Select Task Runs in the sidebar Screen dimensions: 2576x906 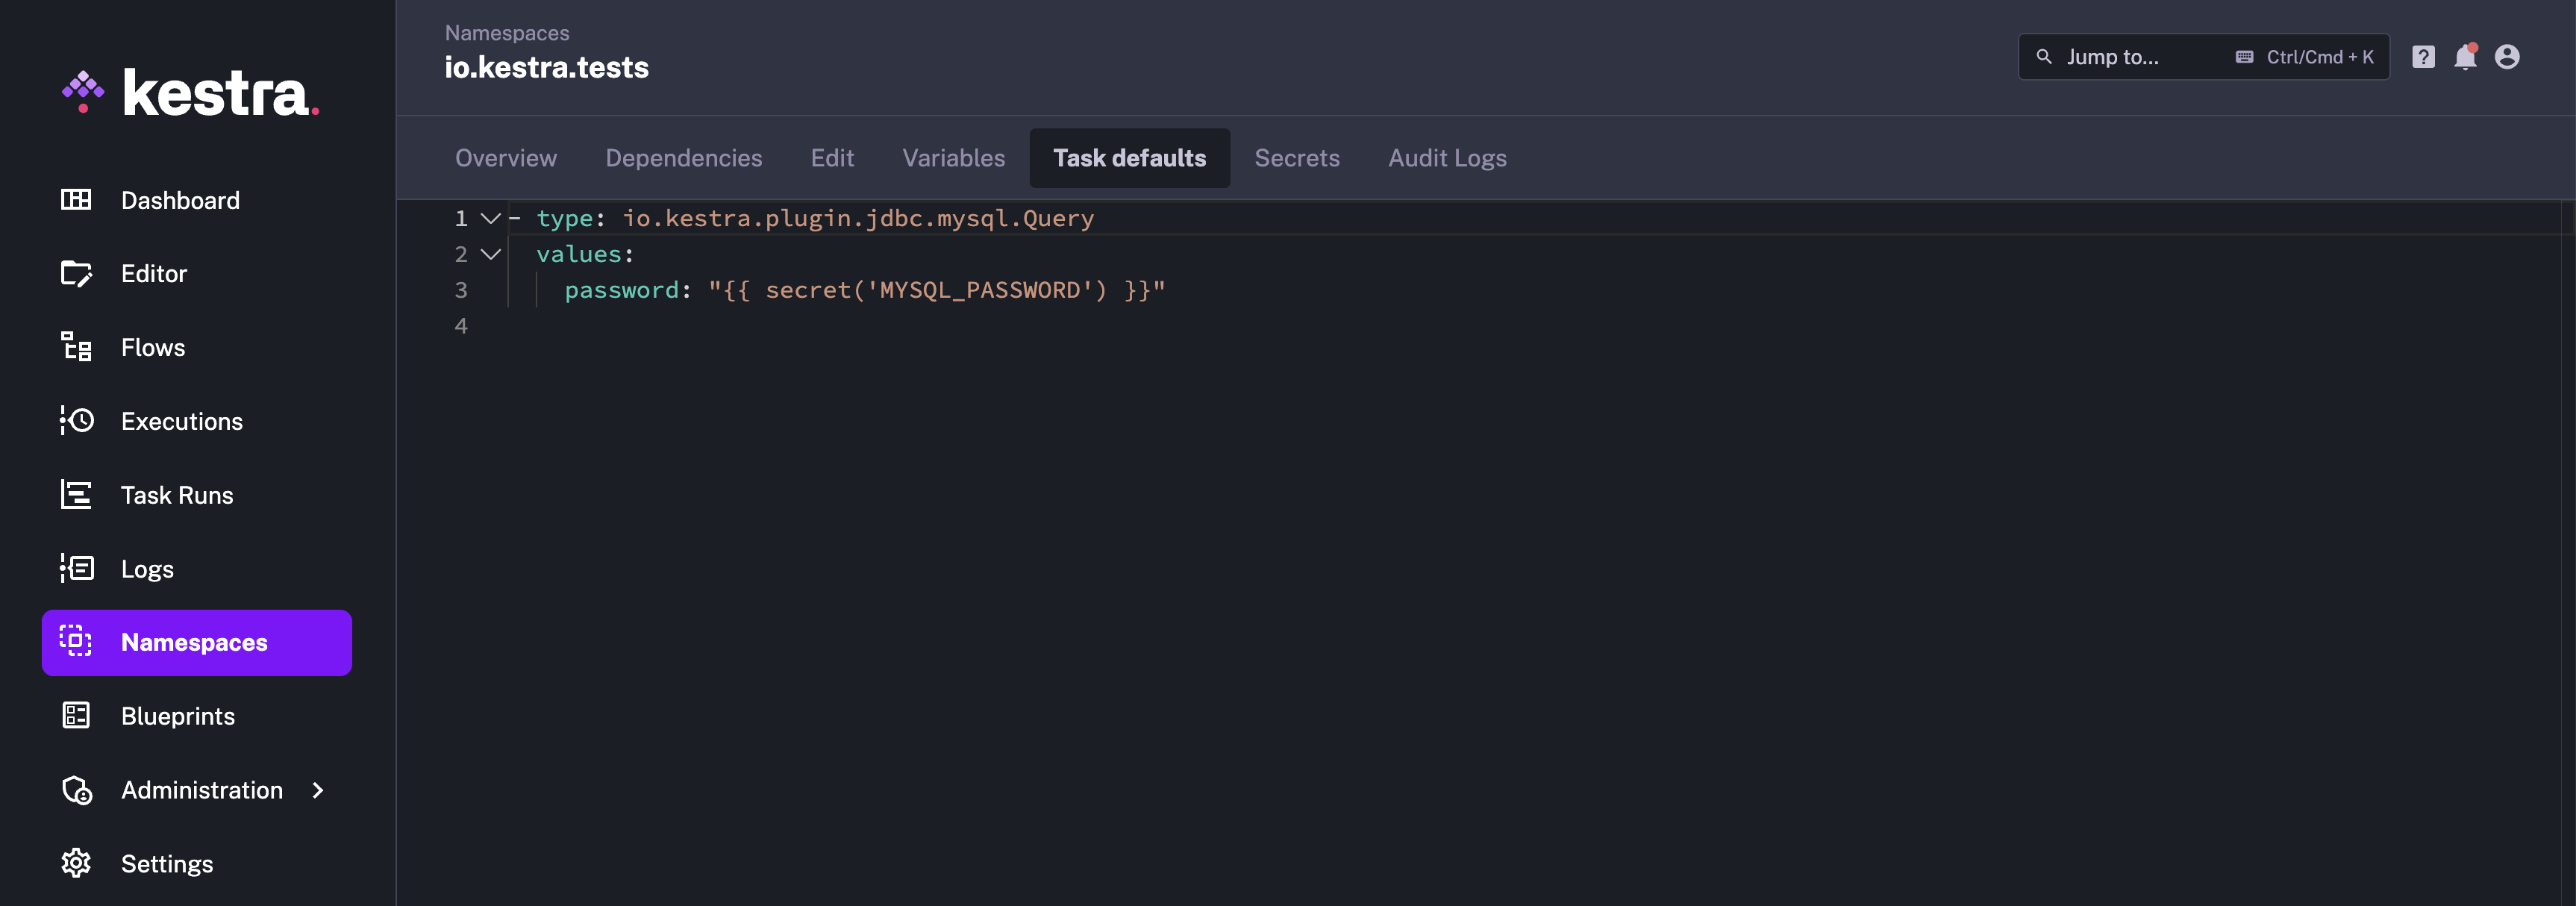175,494
